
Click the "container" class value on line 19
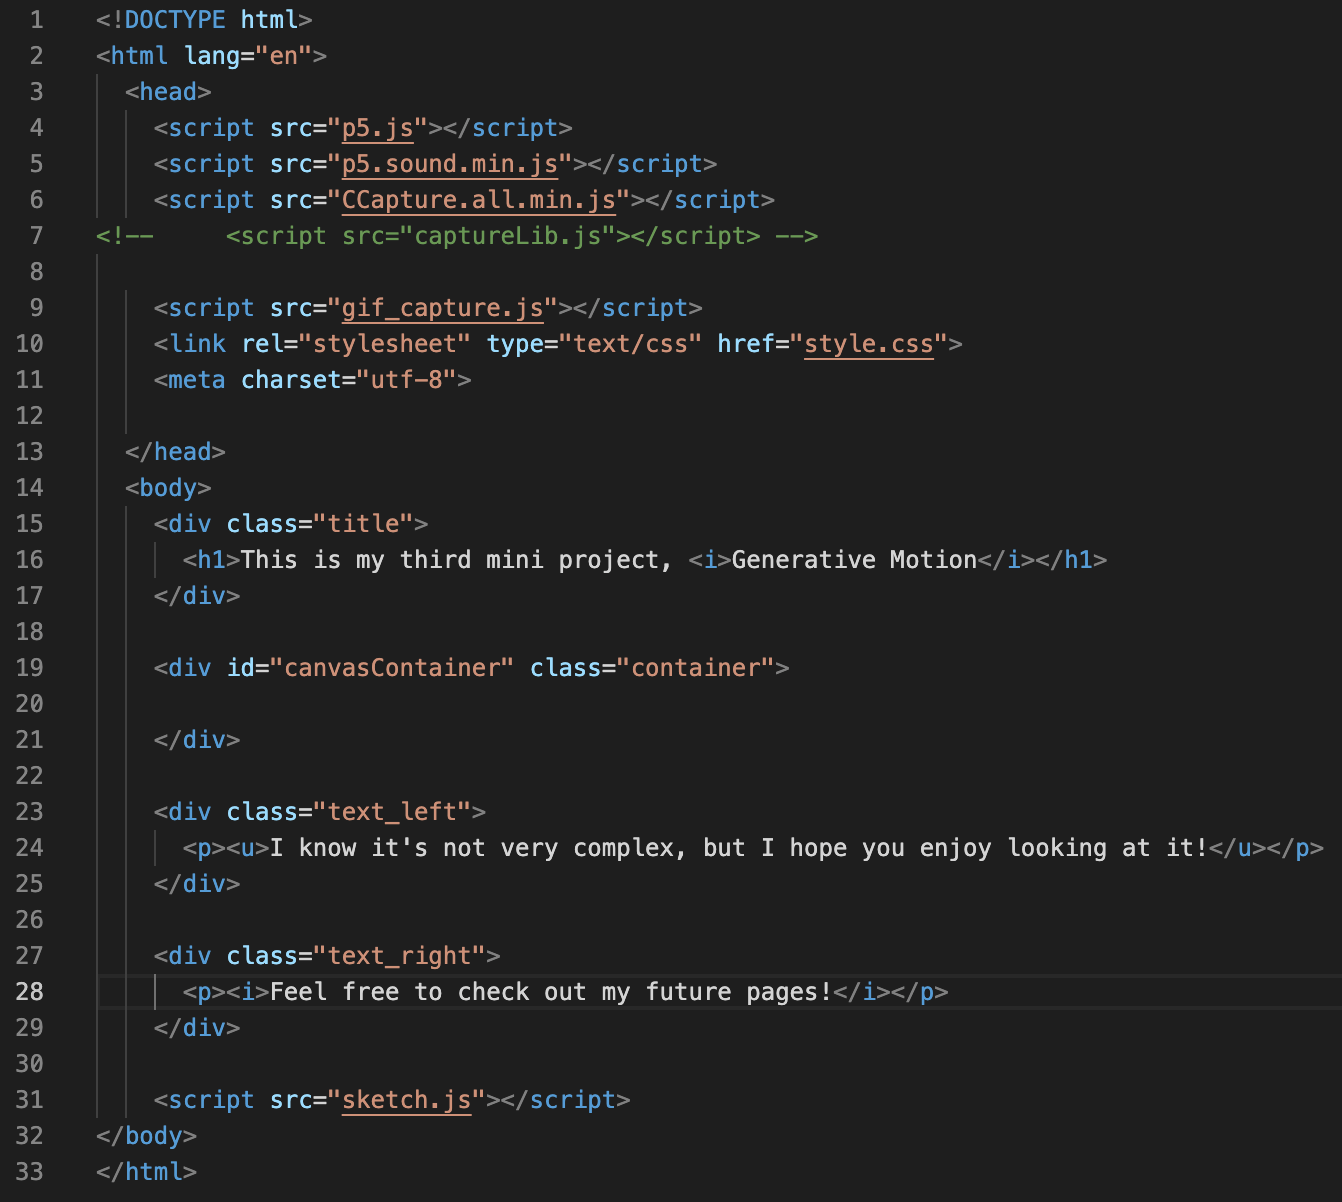click(x=695, y=668)
